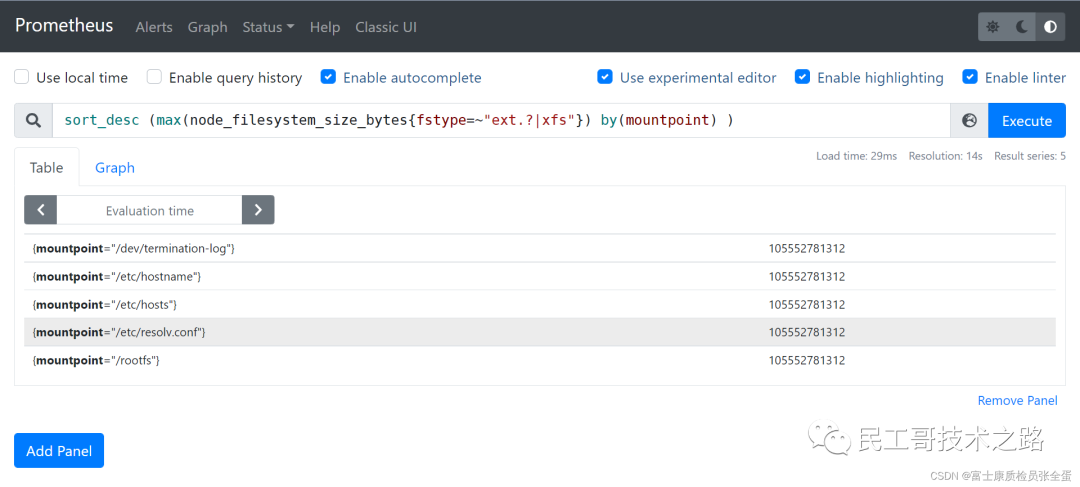
Task: Open the metrics explorer globe icon
Action: pos(969,121)
